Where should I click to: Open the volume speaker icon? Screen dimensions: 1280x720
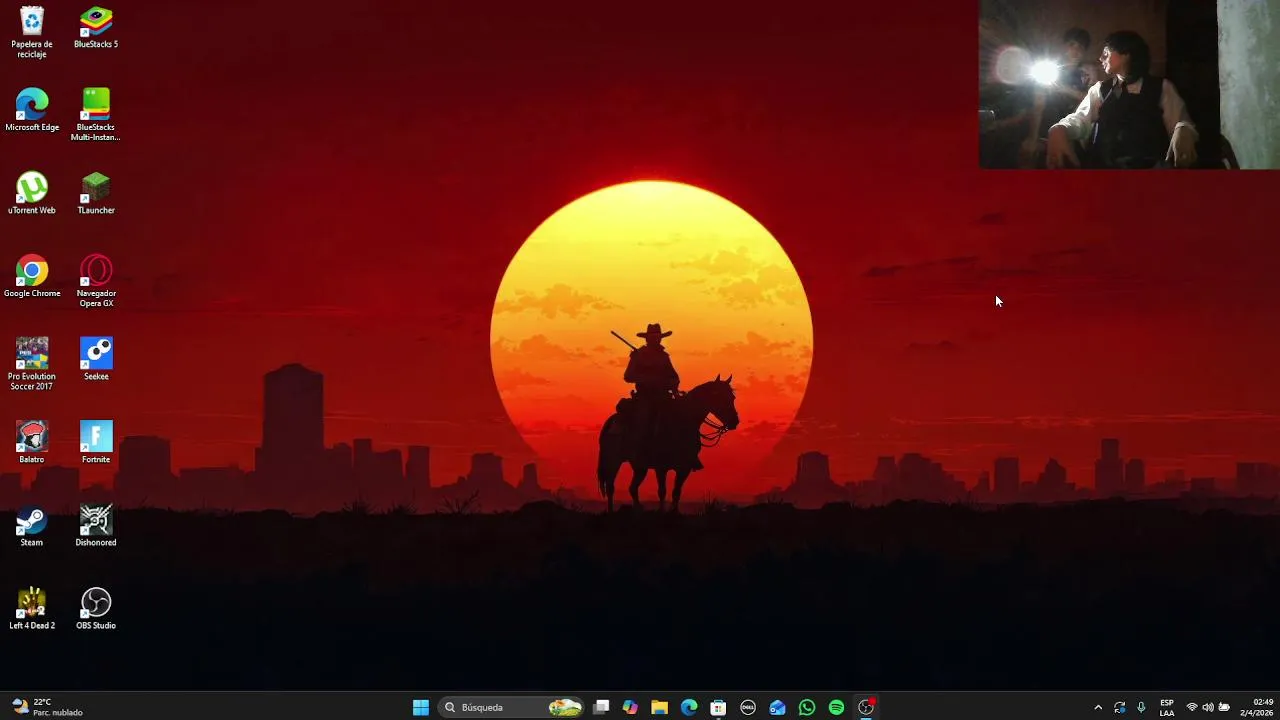click(x=1207, y=707)
